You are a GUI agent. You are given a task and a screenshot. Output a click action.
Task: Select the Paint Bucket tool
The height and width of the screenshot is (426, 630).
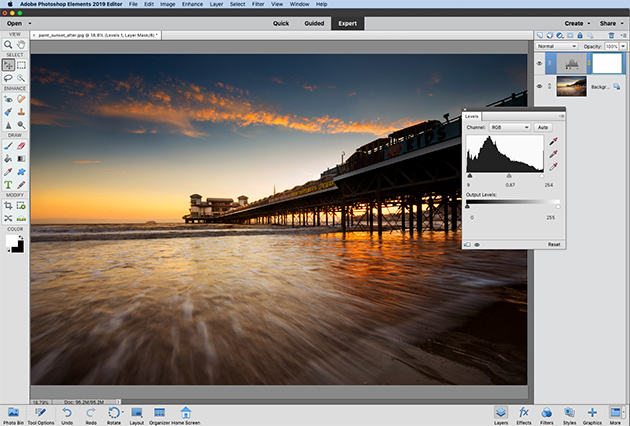[x=8, y=158]
